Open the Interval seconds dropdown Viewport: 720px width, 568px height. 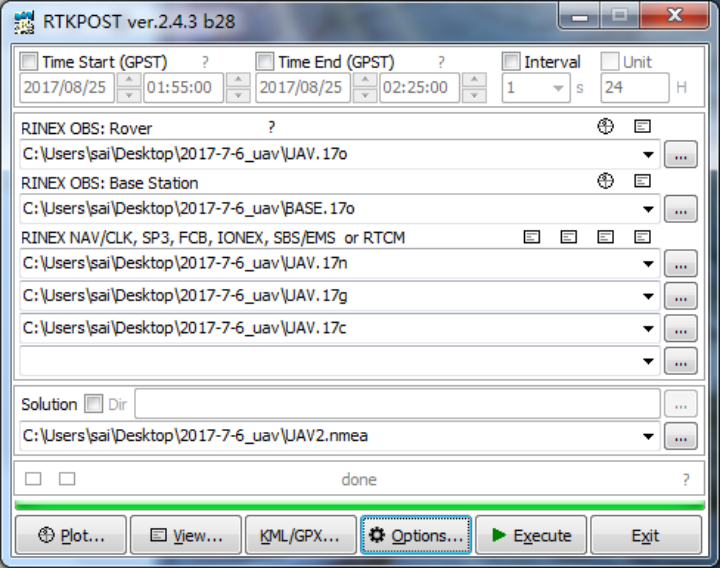coord(558,88)
